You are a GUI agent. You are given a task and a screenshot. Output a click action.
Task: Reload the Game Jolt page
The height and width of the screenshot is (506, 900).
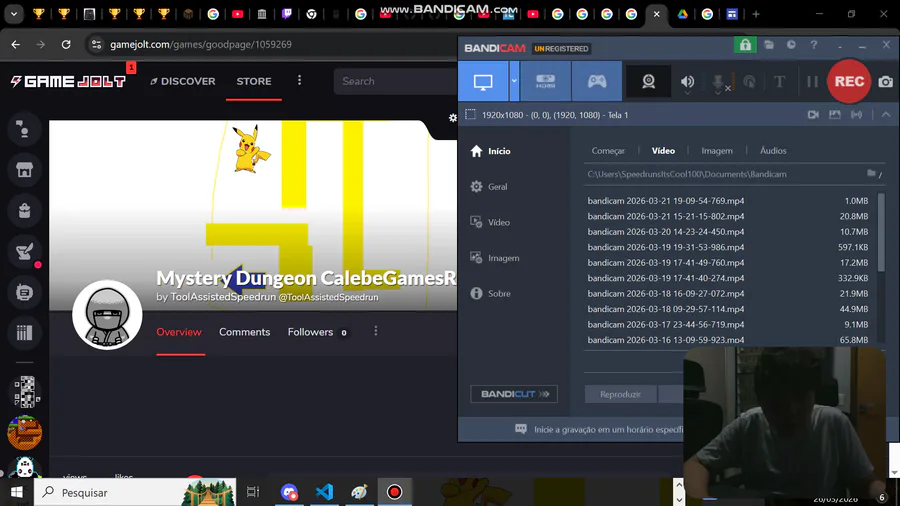[66, 44]
